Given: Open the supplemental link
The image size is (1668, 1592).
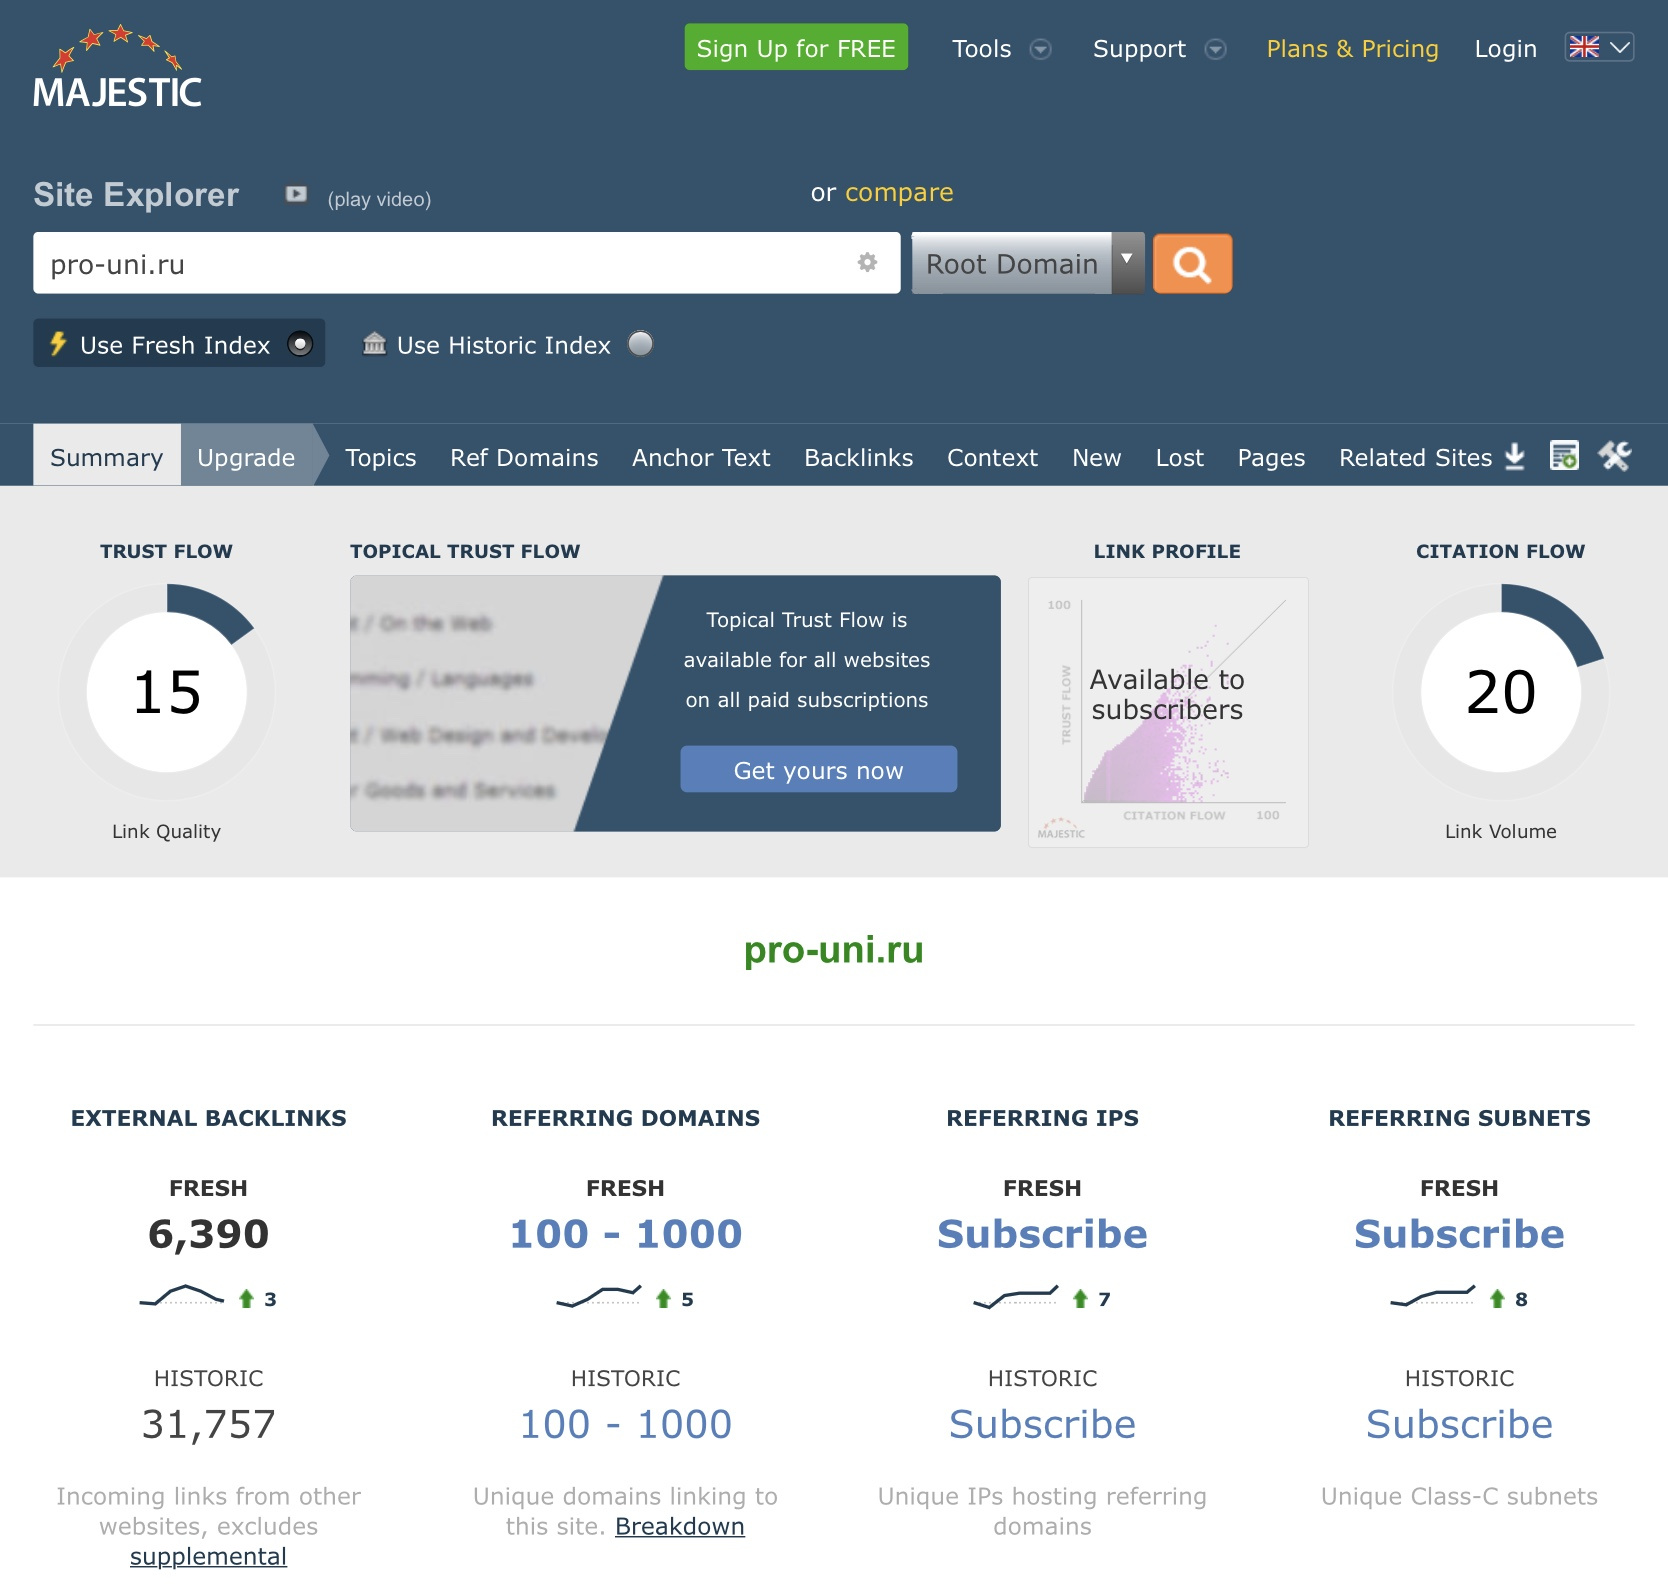Looking at the screenshot, I should pos(208,1556).
